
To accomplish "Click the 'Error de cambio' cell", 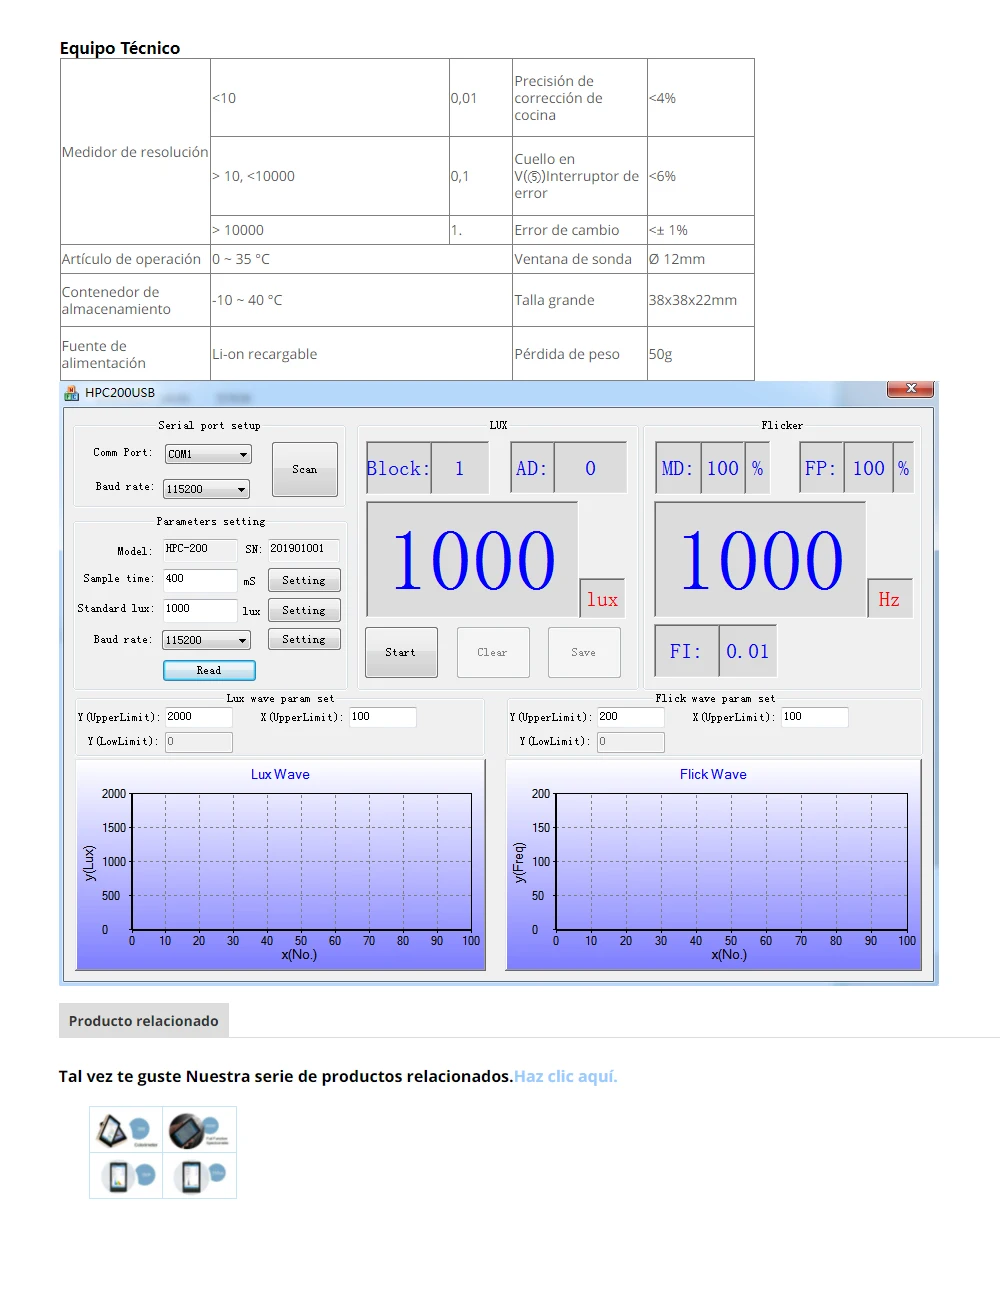I will pos(580,230).
